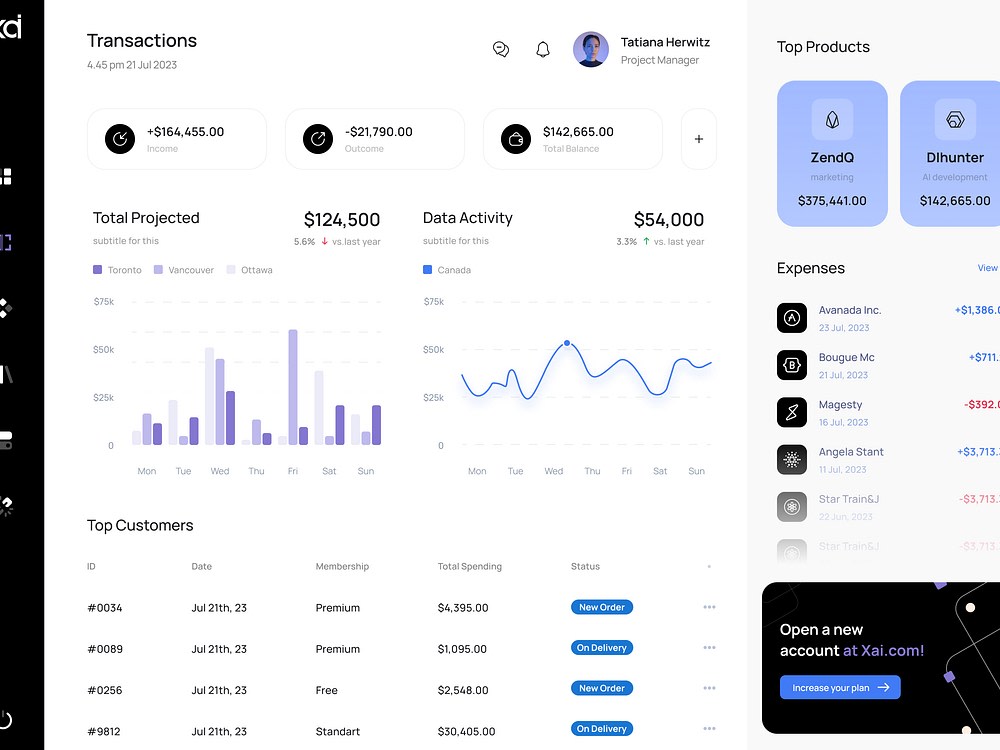The width and height of the screenshot is (1000, 750).
Task: Click the Avanada Inc. logo icon
Action: 792,318
